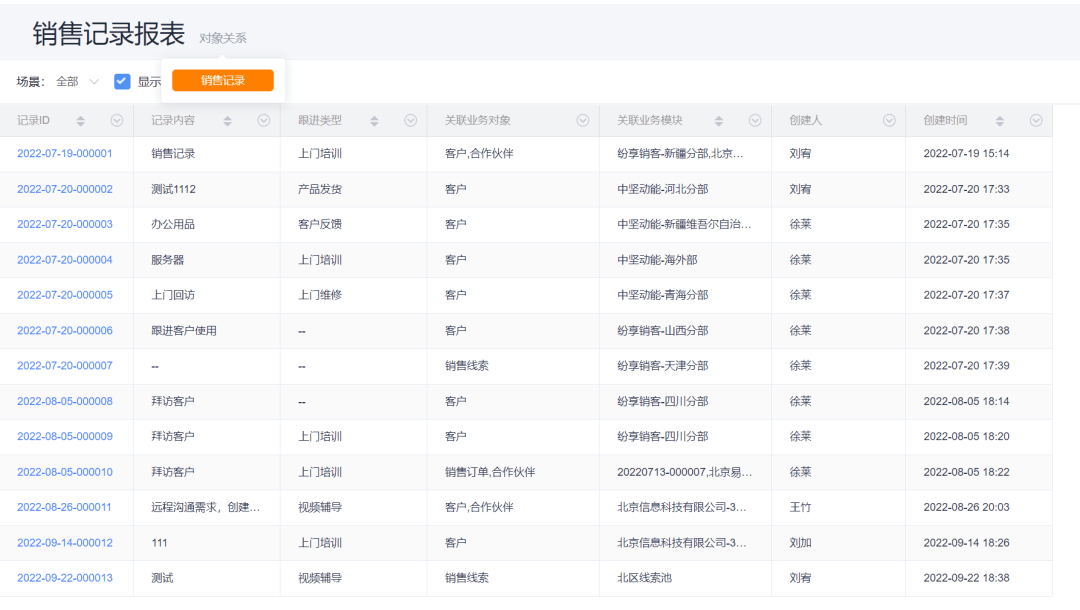1080x610 pixels.
Task: Click the orange 销售记录 button
Action: (x=222, y=81)
